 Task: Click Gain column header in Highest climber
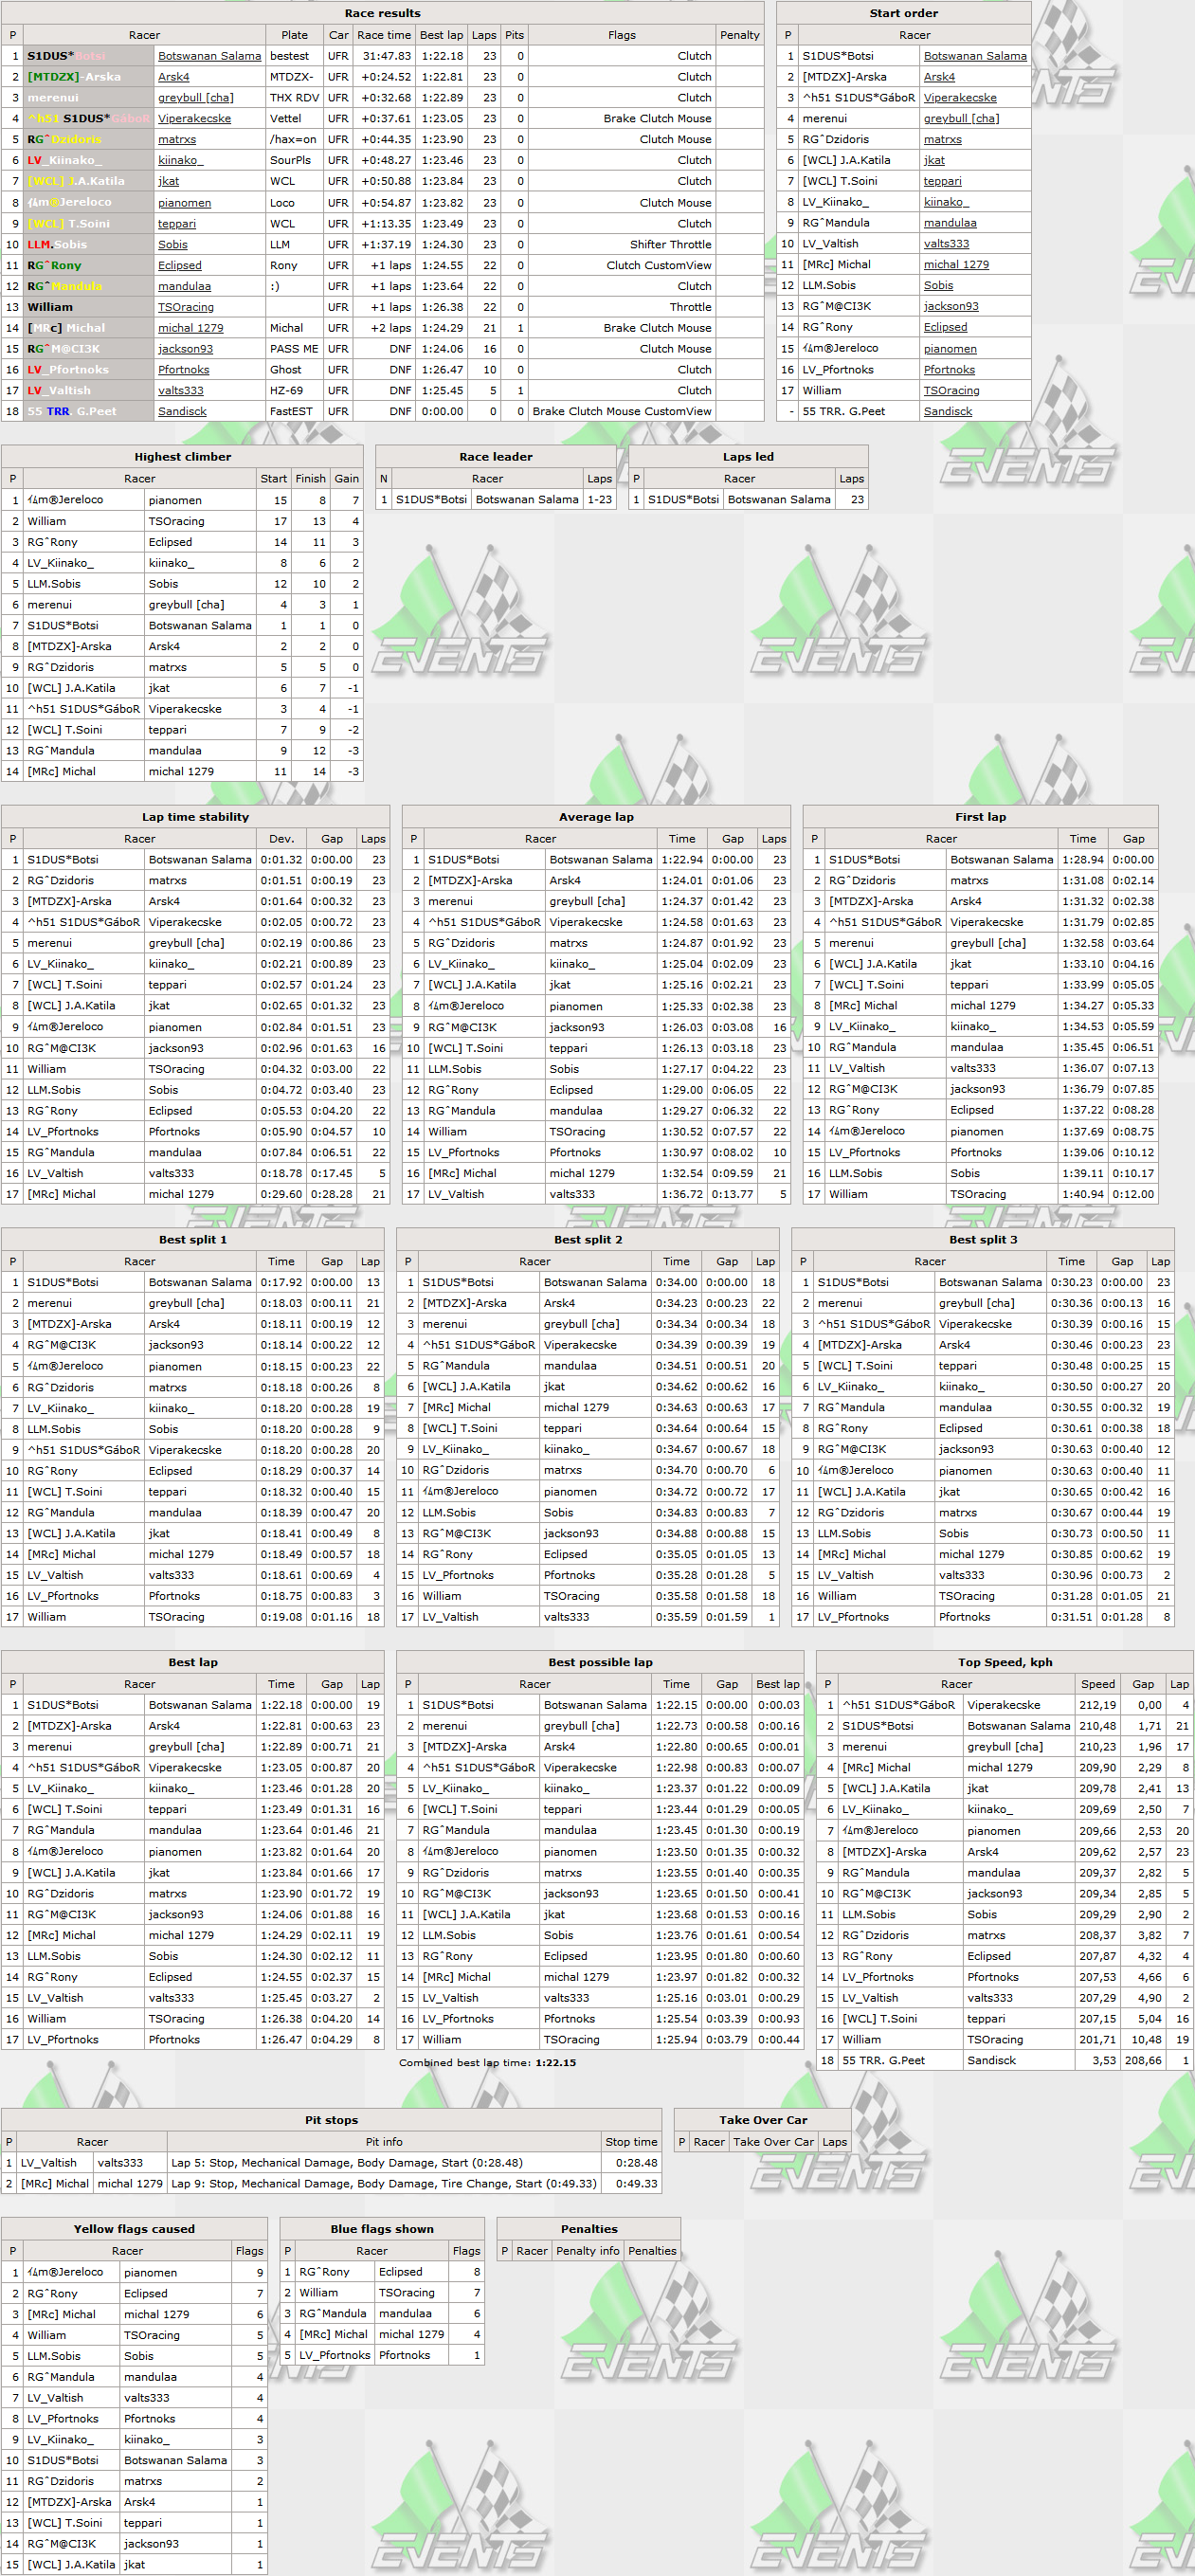pos(346,479)
